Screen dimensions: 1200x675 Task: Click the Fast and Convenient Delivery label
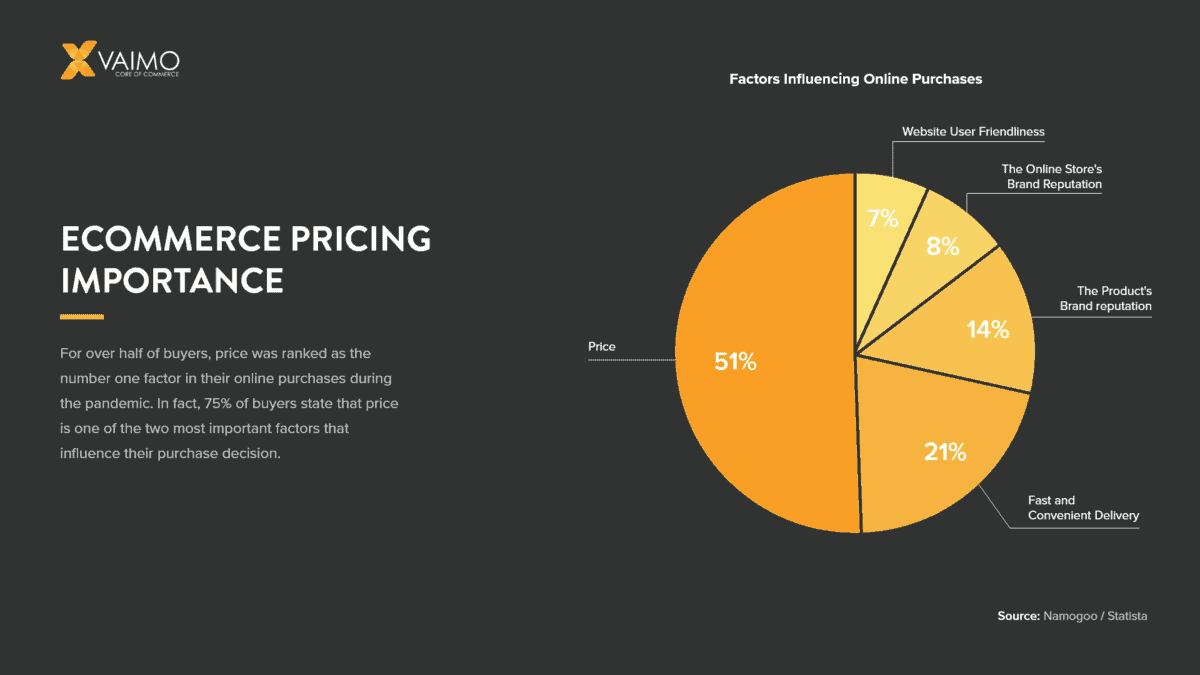pos(1084,508)
